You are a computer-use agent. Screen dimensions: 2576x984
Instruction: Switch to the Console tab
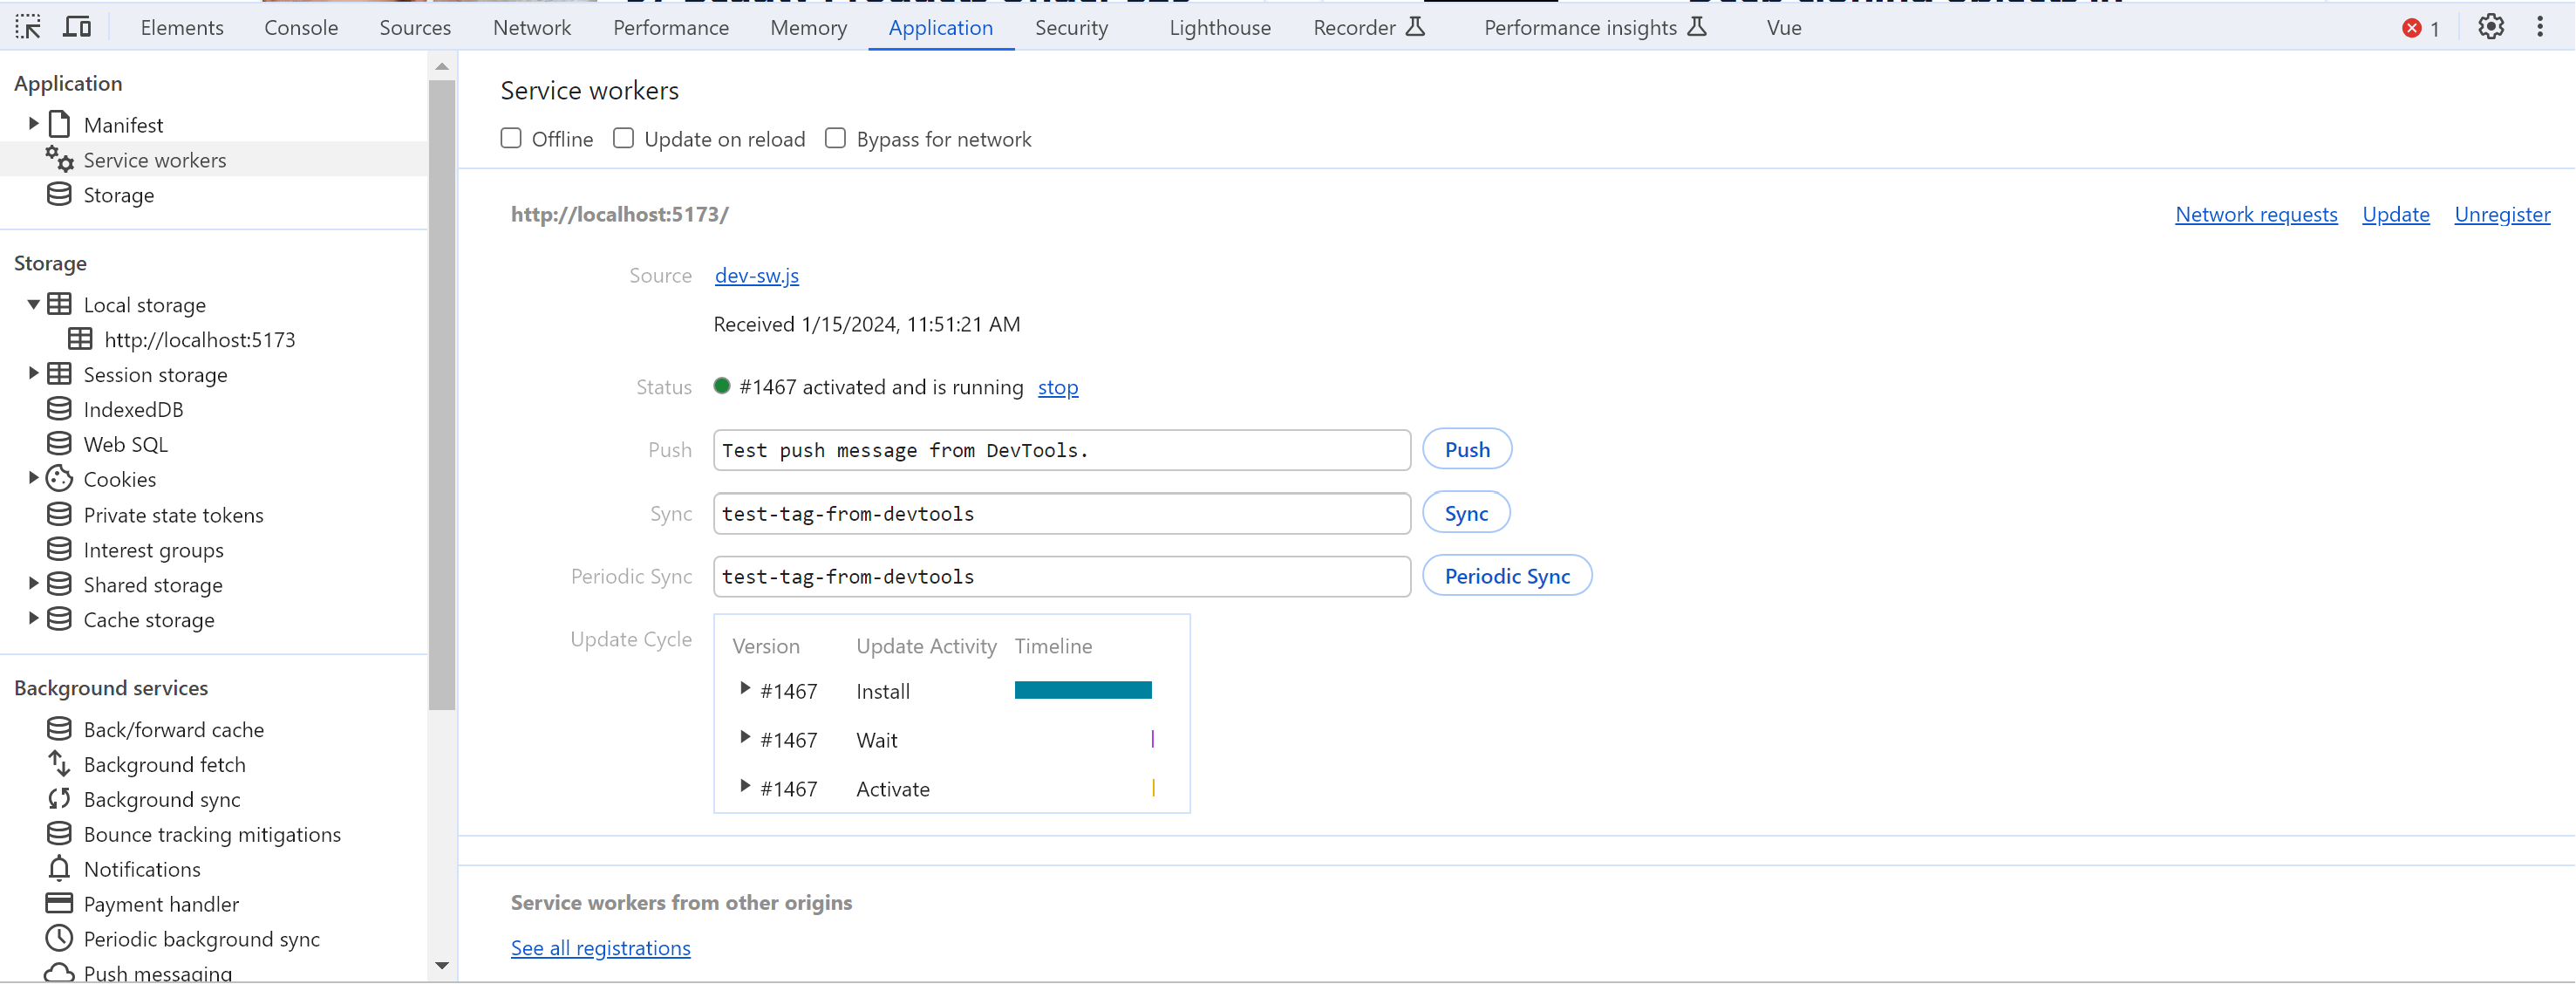301,28
